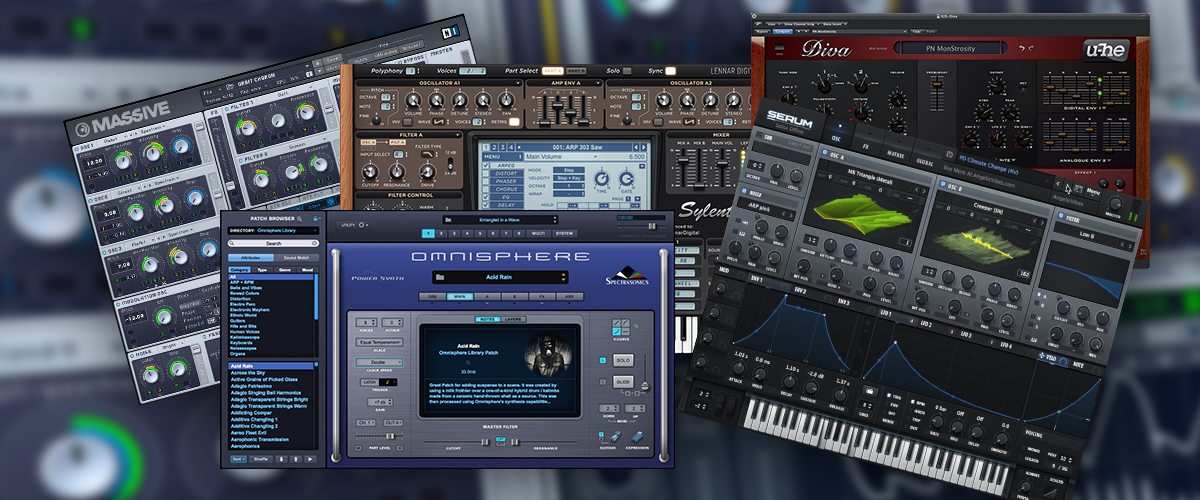The height and width of the screenshot is (500, 1200).
Task: Click the Search field in Patch Browser
Action: tap(274, 243)
